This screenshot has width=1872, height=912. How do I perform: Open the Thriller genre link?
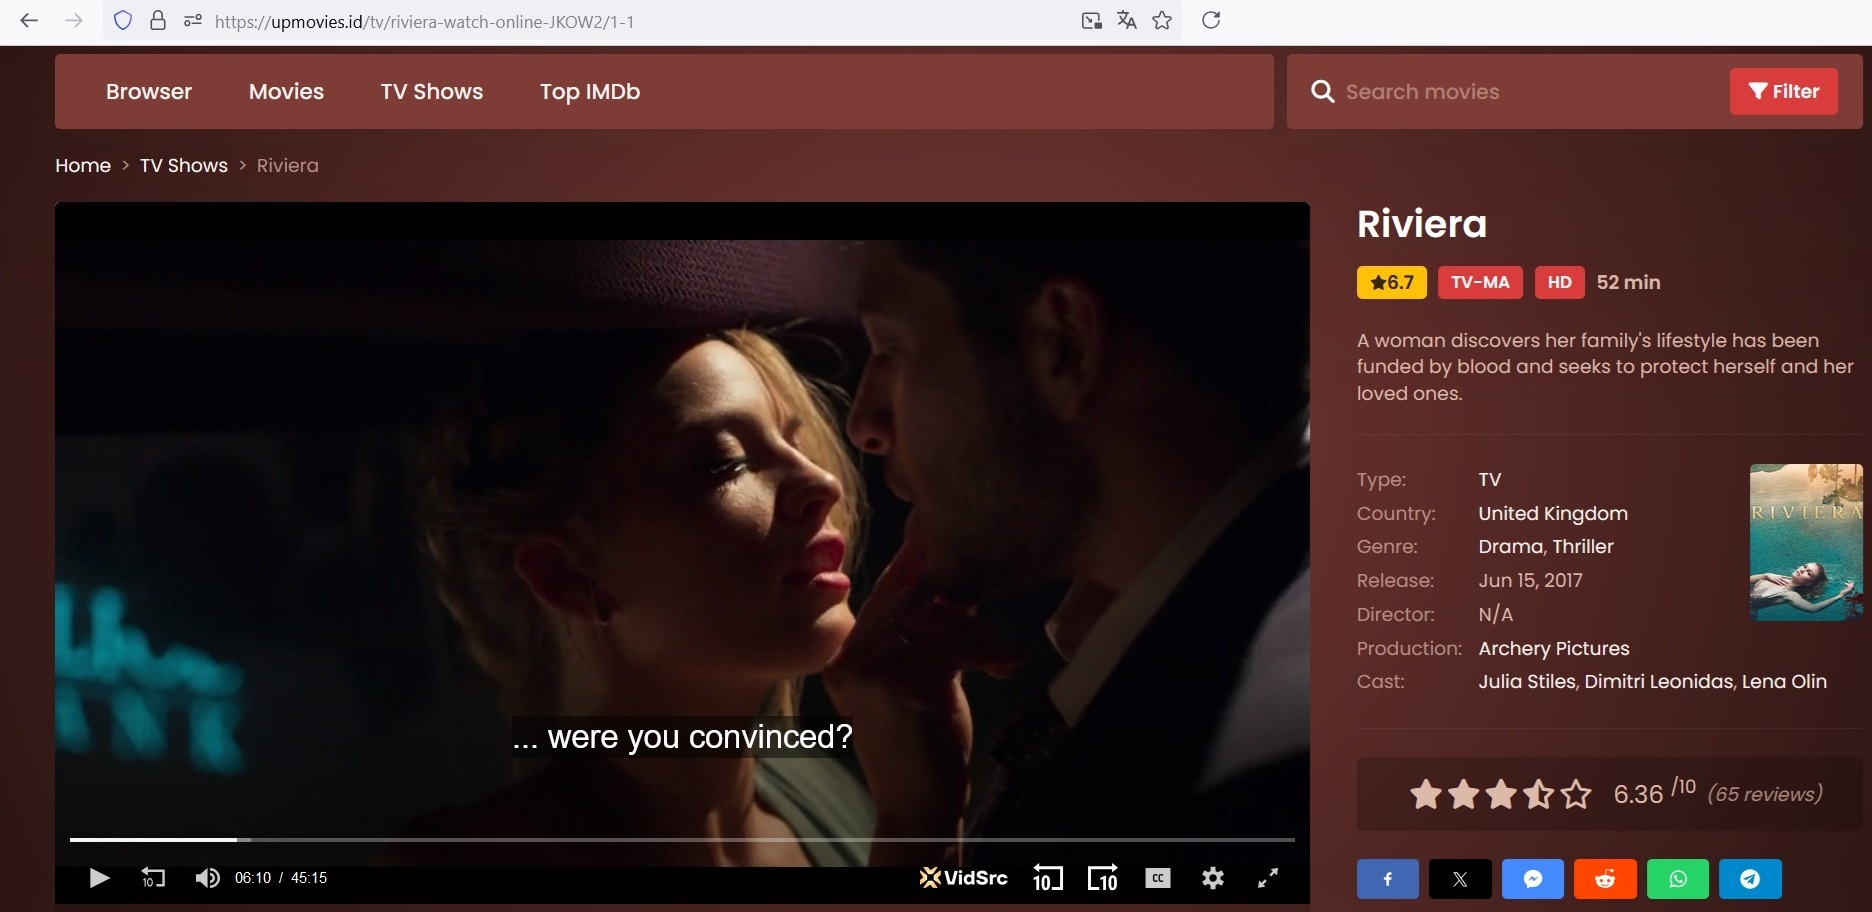(1583, 547)
